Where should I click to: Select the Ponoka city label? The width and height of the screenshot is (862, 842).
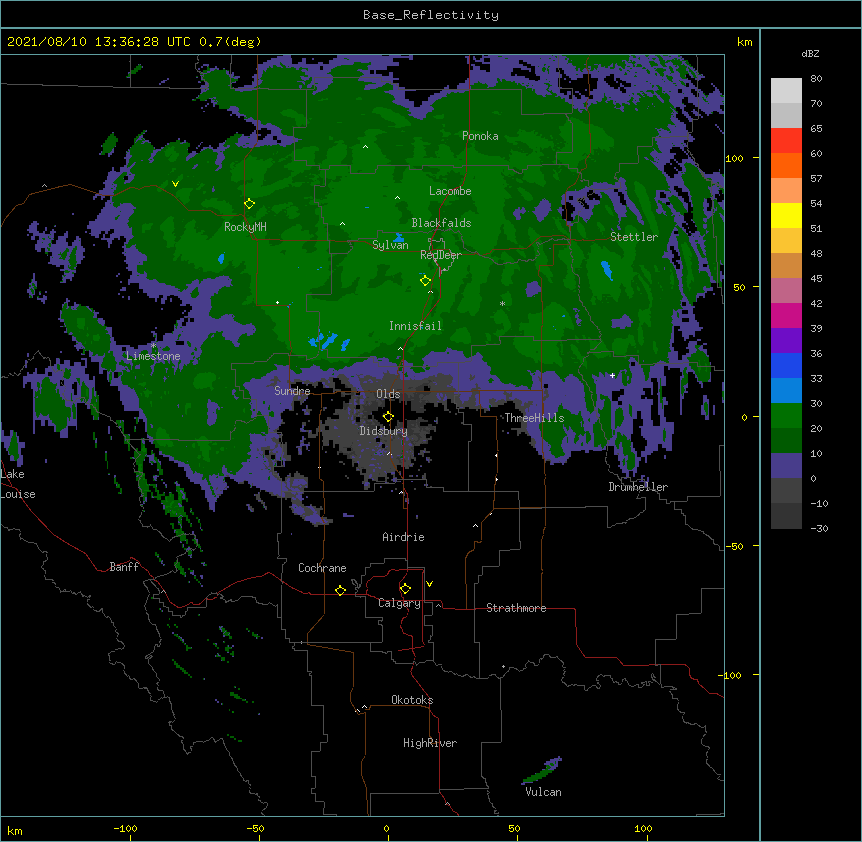point(480,136)
